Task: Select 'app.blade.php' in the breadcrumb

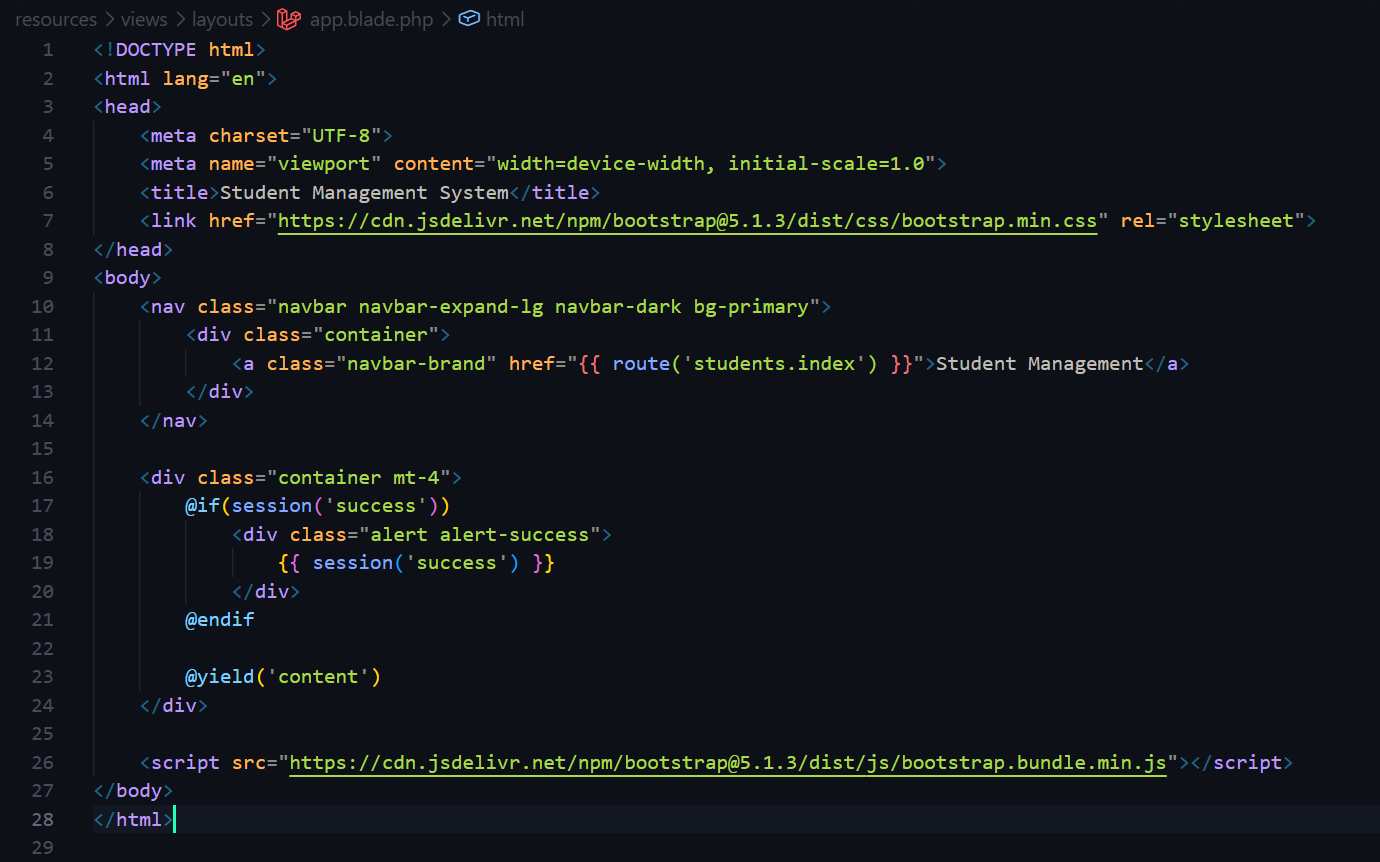Action: (371, 19)
